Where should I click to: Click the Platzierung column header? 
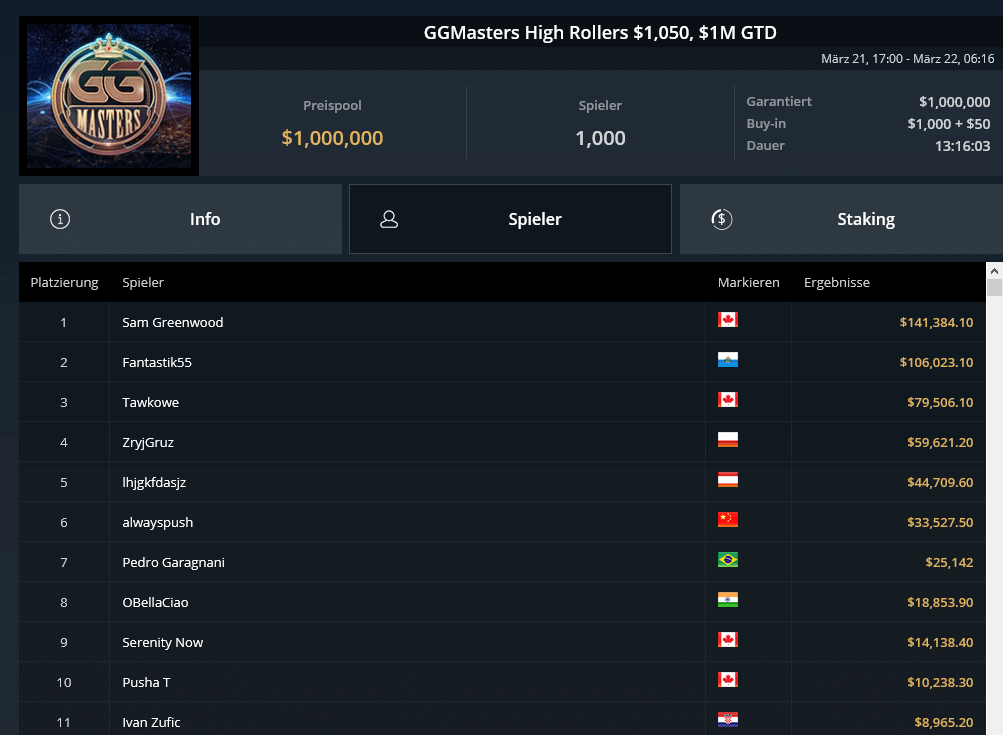(65, 282)
